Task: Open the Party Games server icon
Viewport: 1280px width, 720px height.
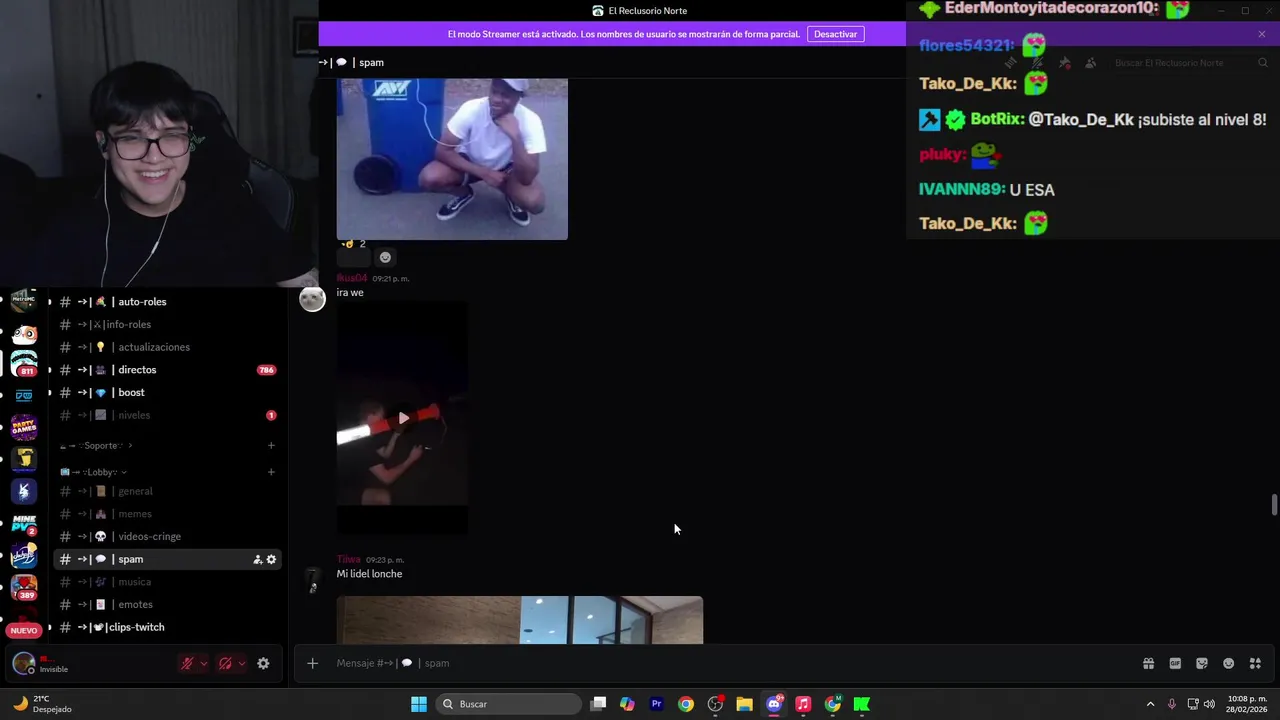Action: click(x=24, y=427)
